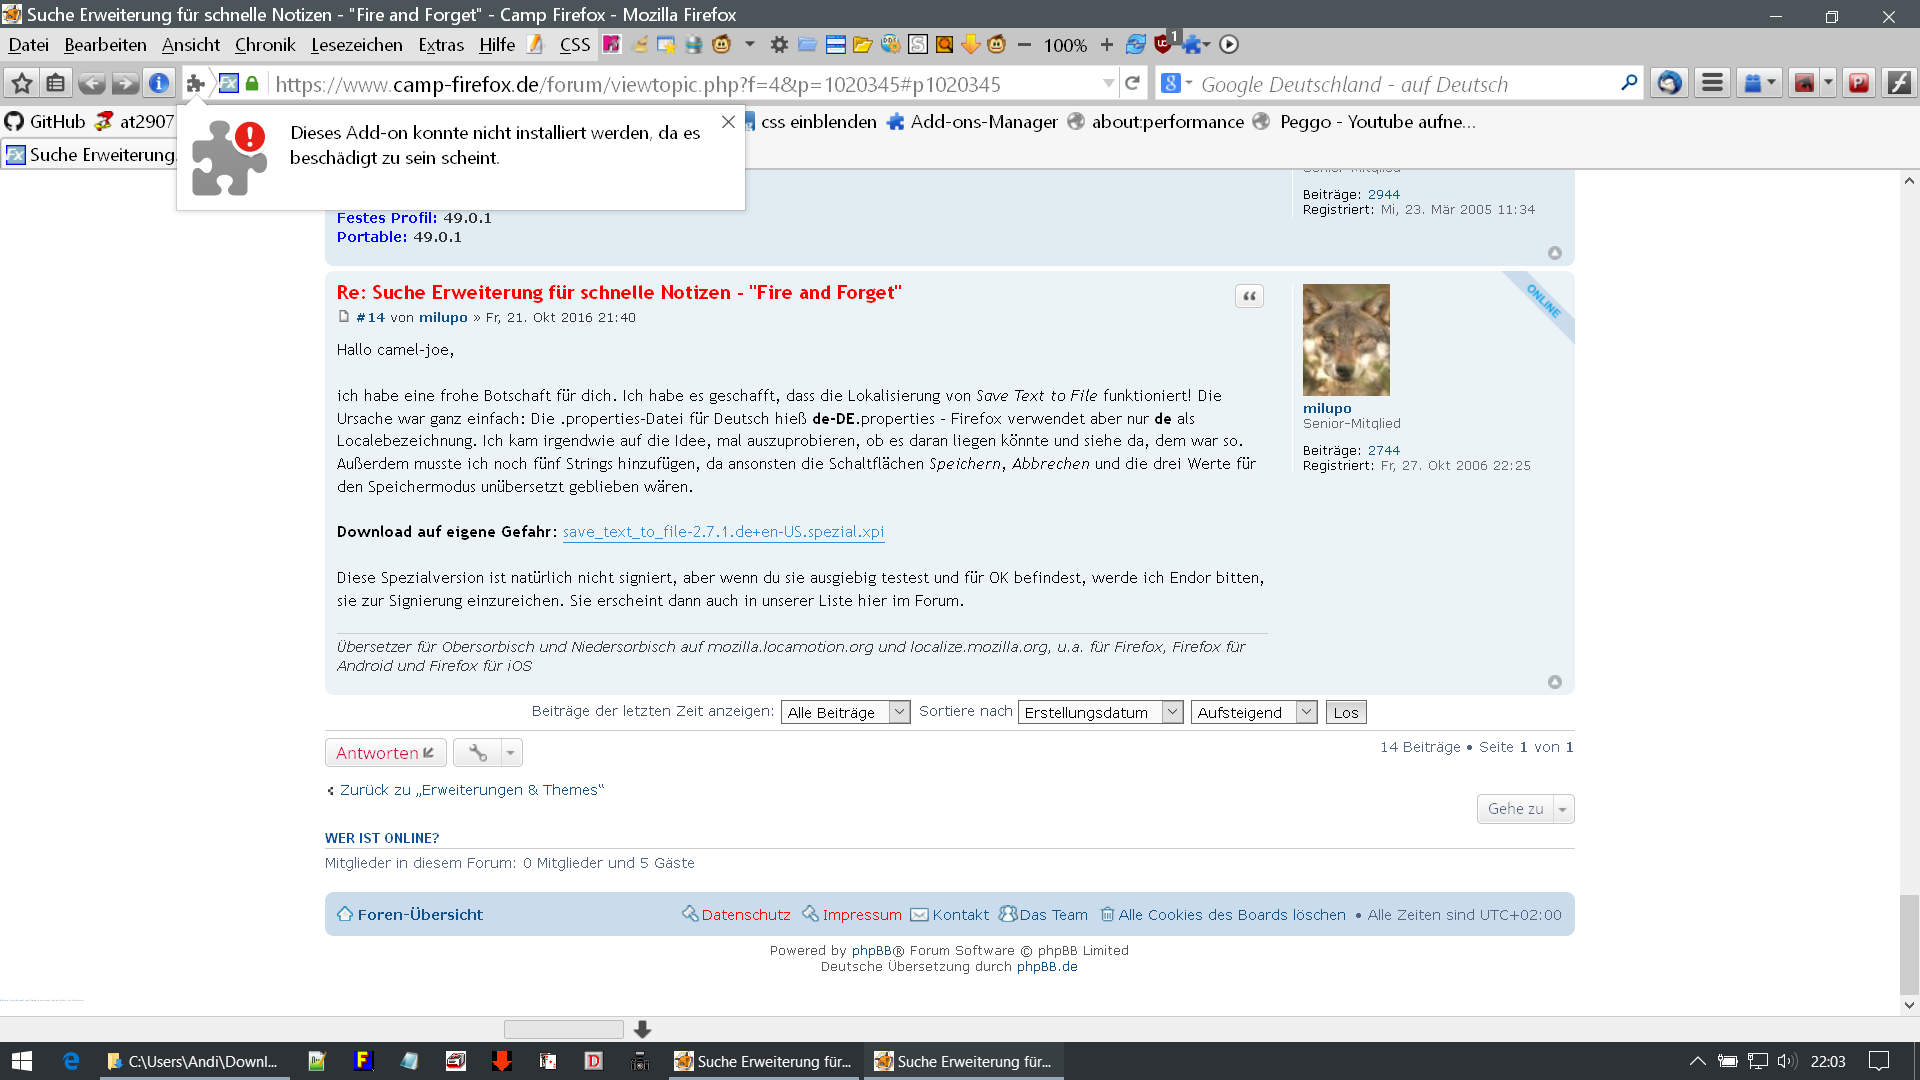The width and height of the screenshot is (1920, 1080).
Task: Click the site information icon
Action: click(159, 84)
